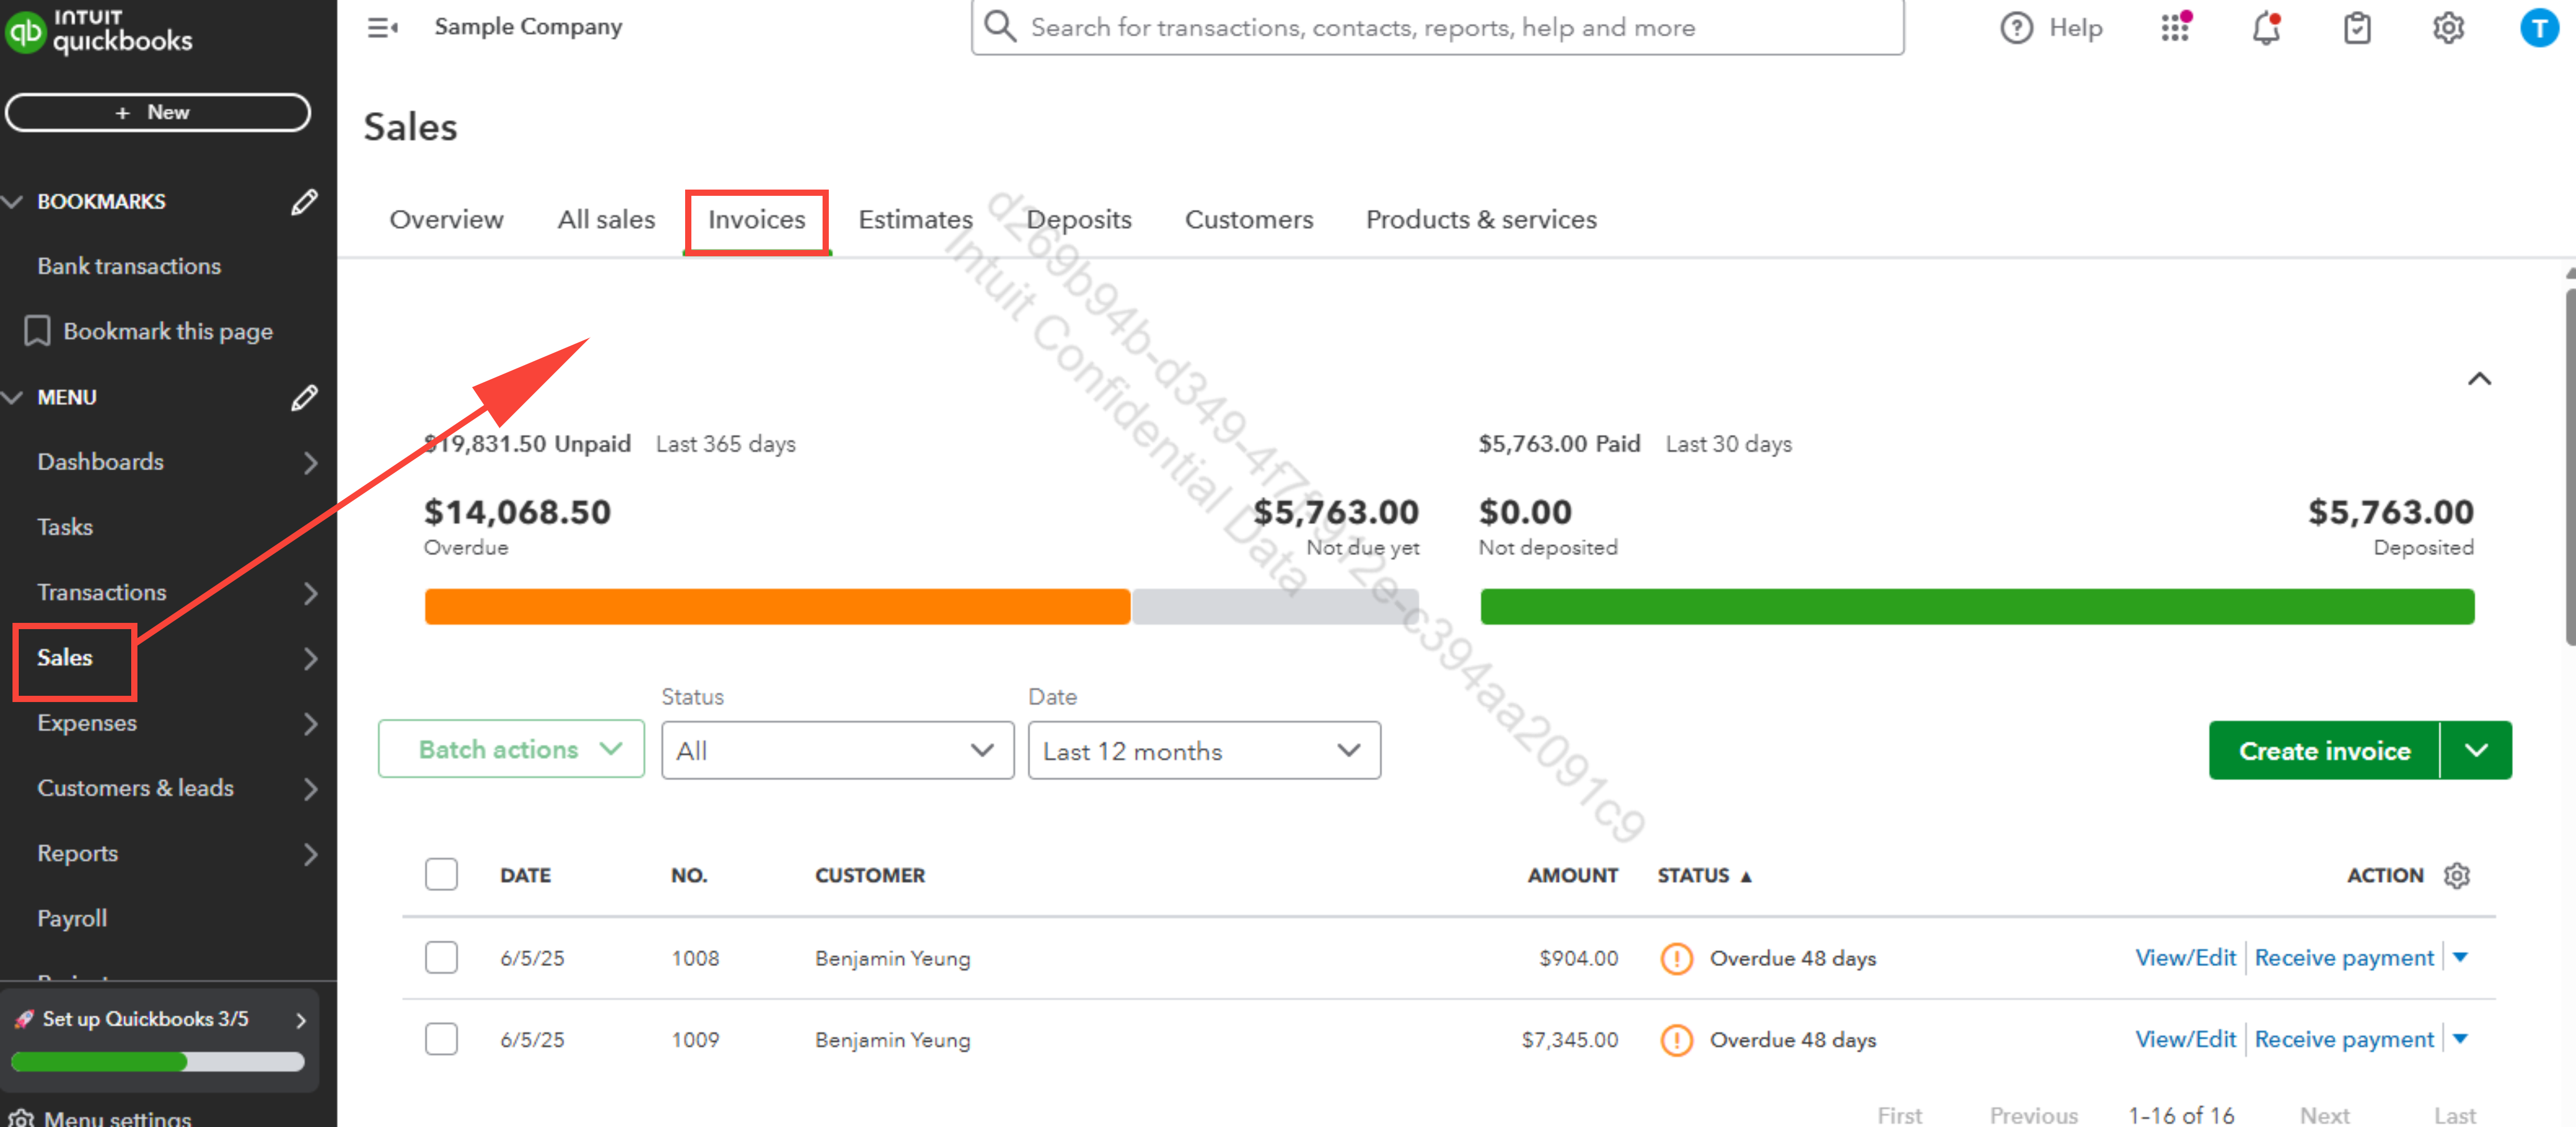The height and width of the screenshot is (1127, 2576).
Task: Click the page vertical scrollbar
Action: click(2570, 467)
